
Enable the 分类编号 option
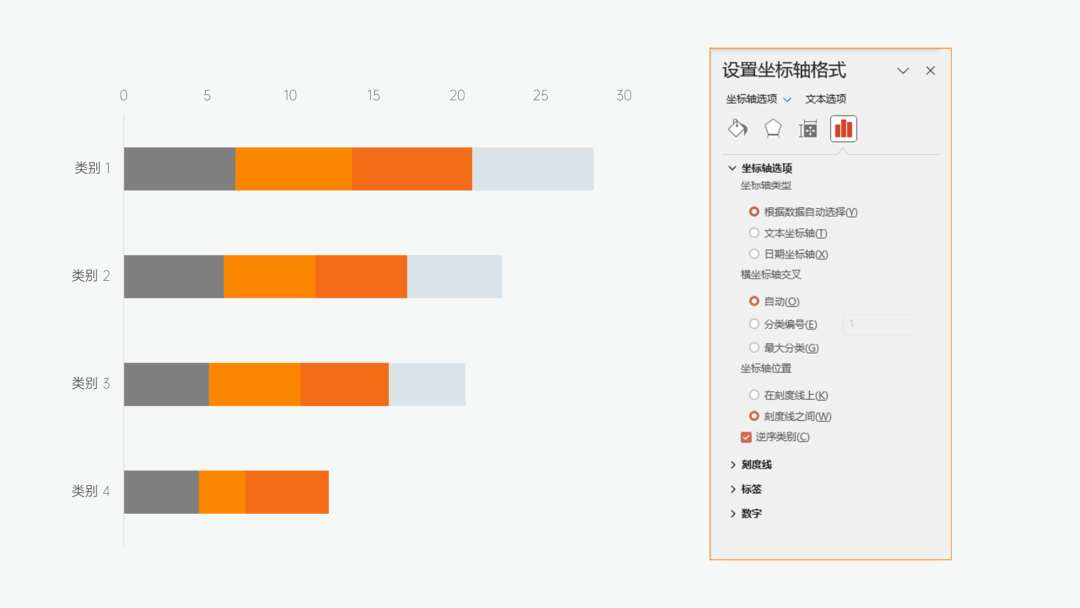(x=754, y=324)
